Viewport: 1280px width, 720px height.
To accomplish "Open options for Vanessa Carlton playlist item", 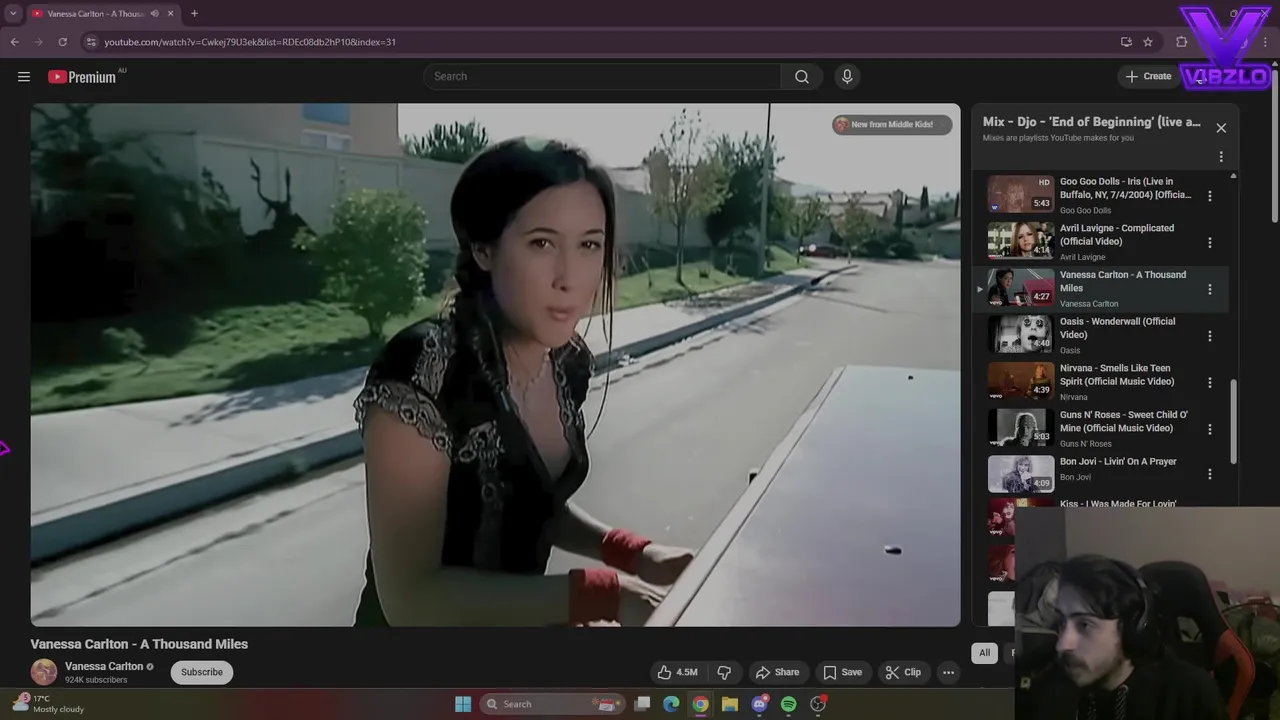I will pyautogui.click(x=1210, y=289).
